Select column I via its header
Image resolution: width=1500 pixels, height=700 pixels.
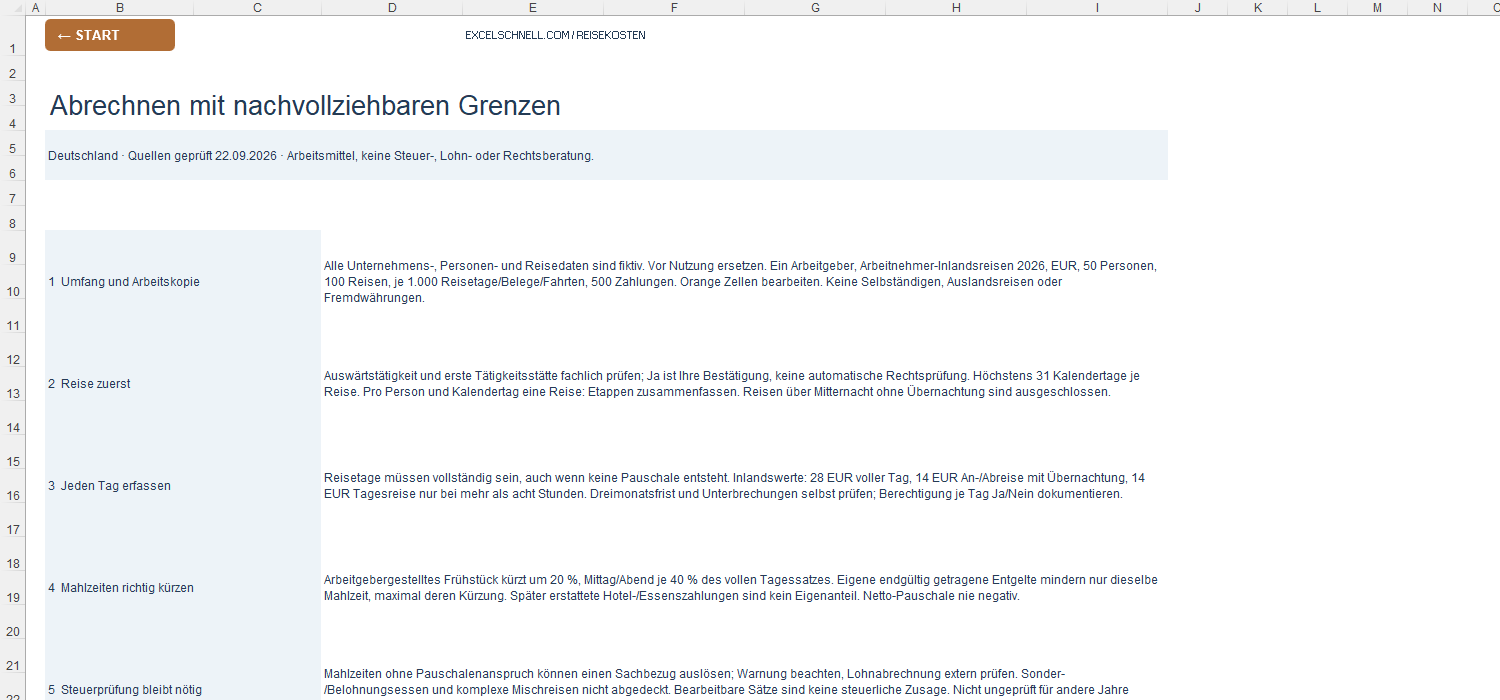(x=1097, y=8)
